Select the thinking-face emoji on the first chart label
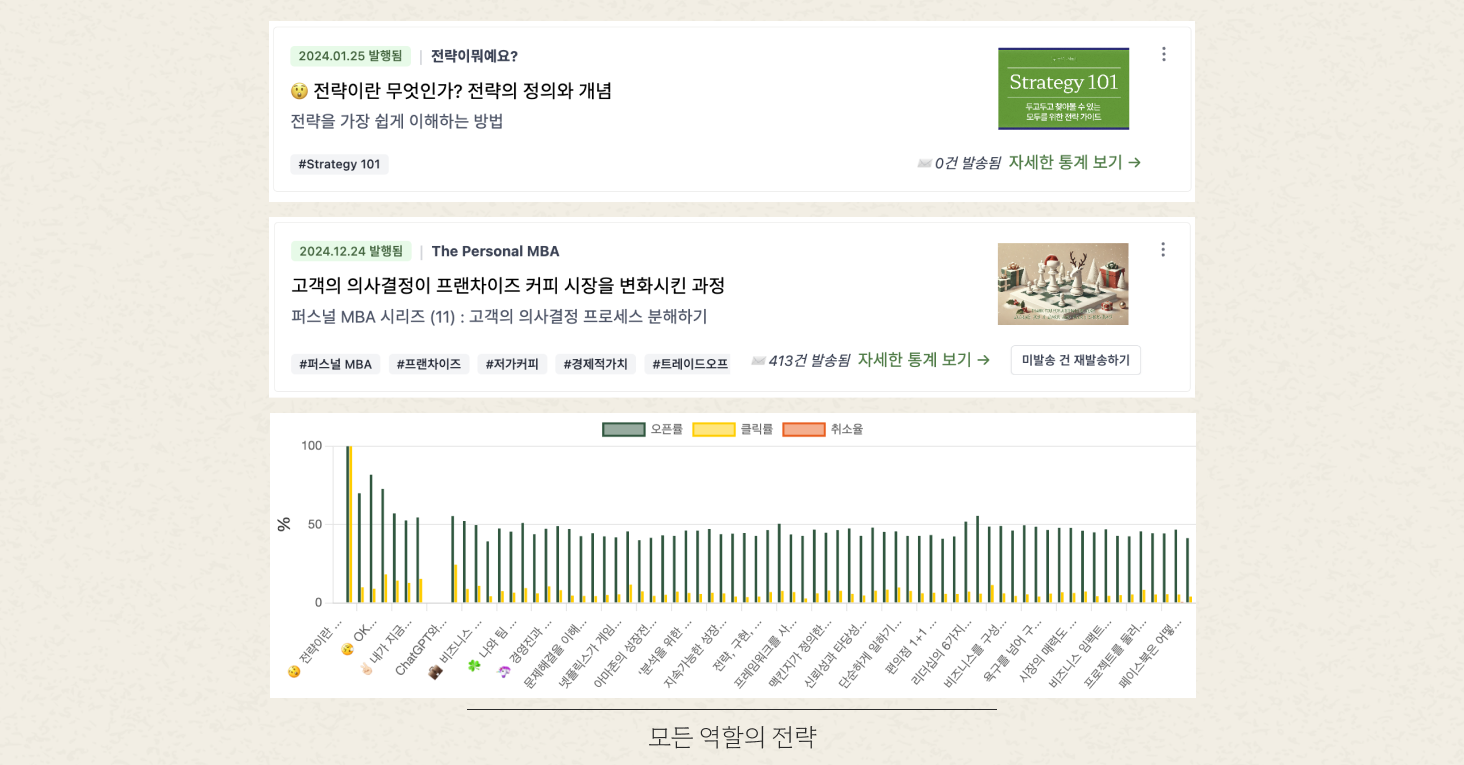The image size is (1464, 765). pos(292,672)
